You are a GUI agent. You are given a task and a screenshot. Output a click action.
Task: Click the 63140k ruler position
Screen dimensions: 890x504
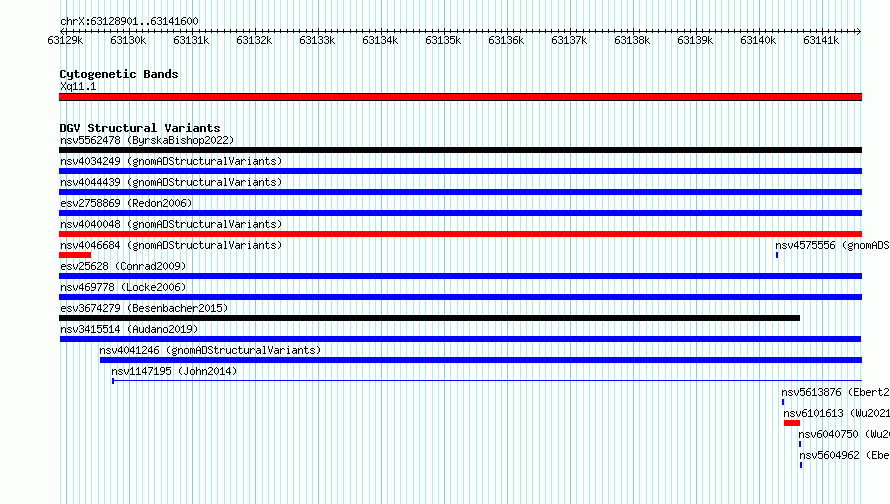(758, 40)
